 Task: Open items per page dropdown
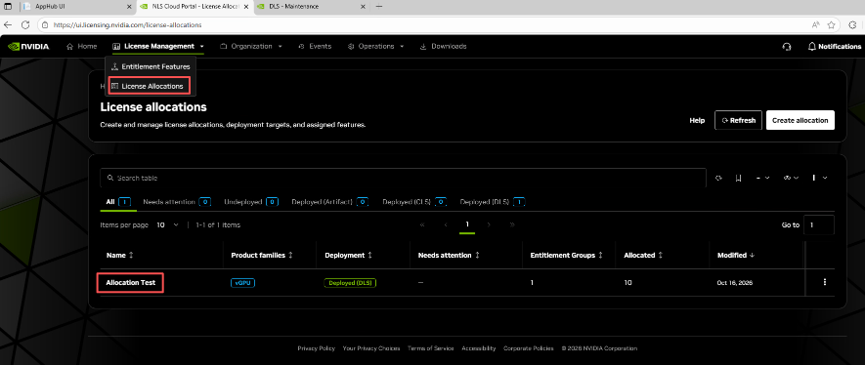pyautogui.click(x=167, y=225)
